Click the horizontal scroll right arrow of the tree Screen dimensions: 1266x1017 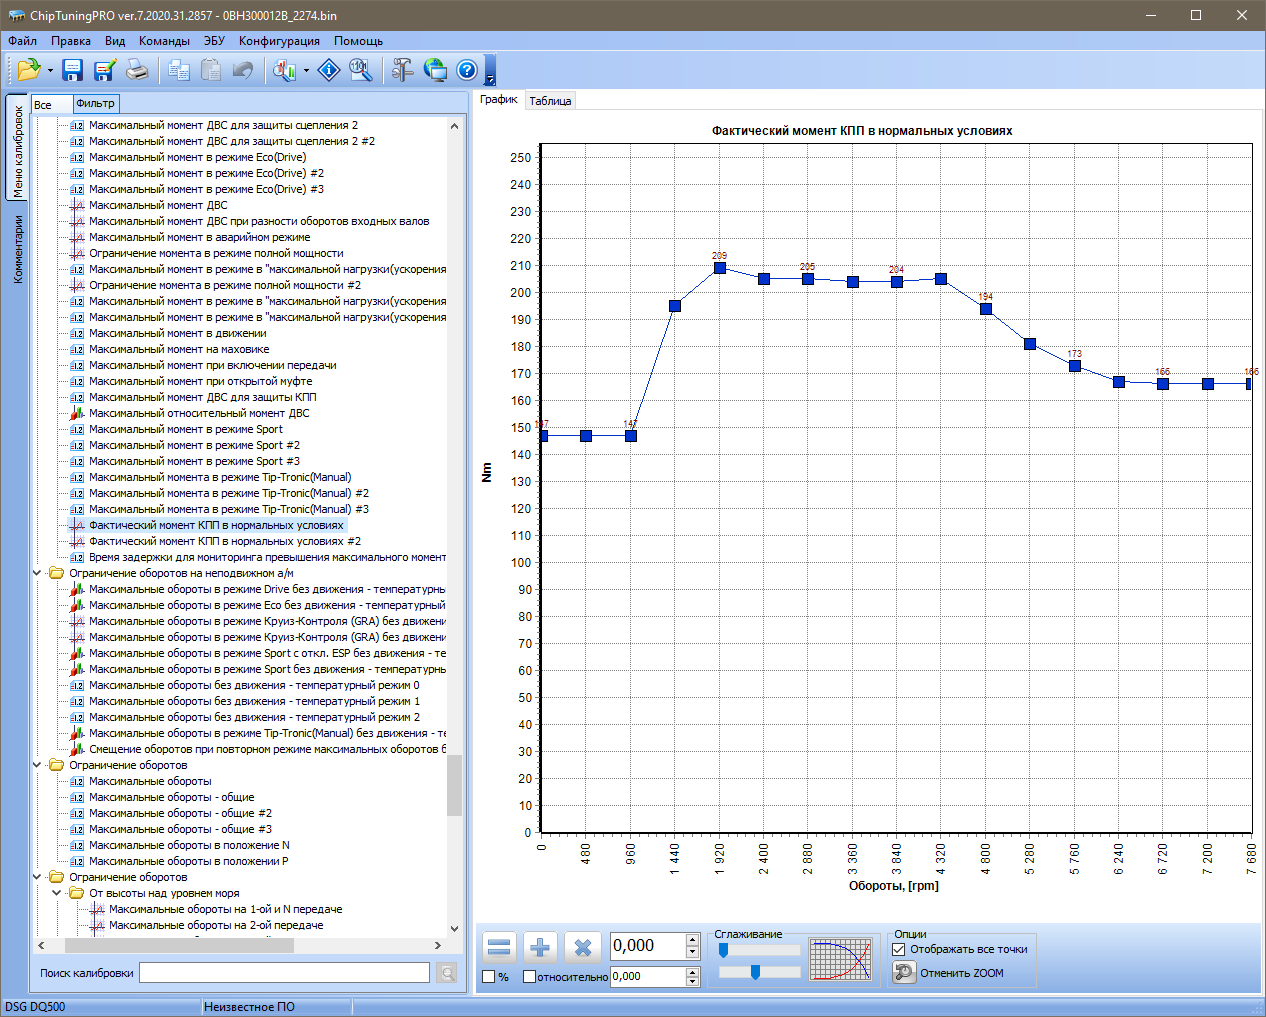click(x=437, y=945)
